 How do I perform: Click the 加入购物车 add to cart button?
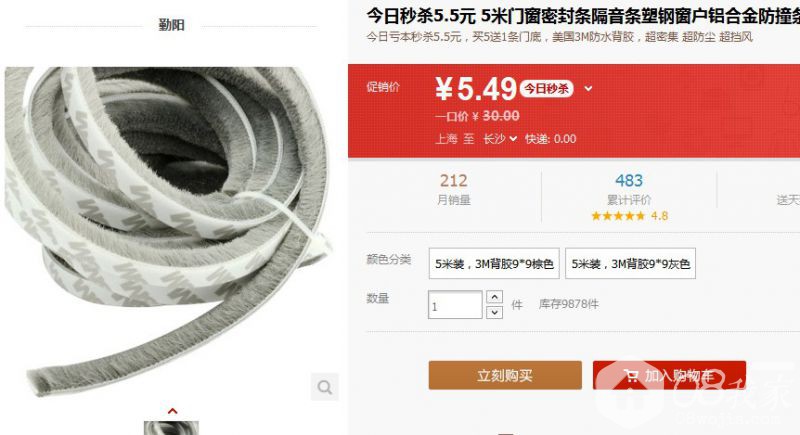point(669,375)
